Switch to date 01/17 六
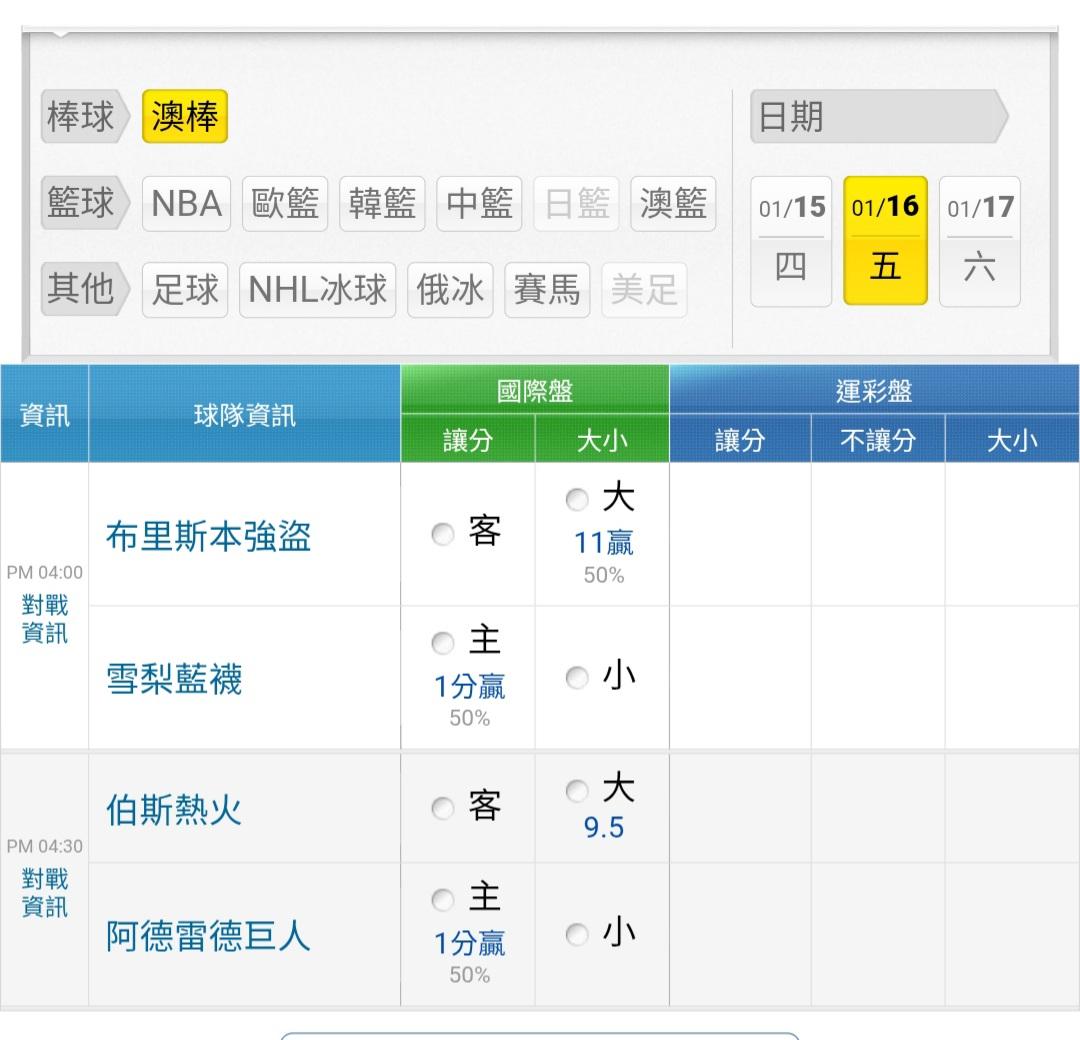 coord(980,241)
